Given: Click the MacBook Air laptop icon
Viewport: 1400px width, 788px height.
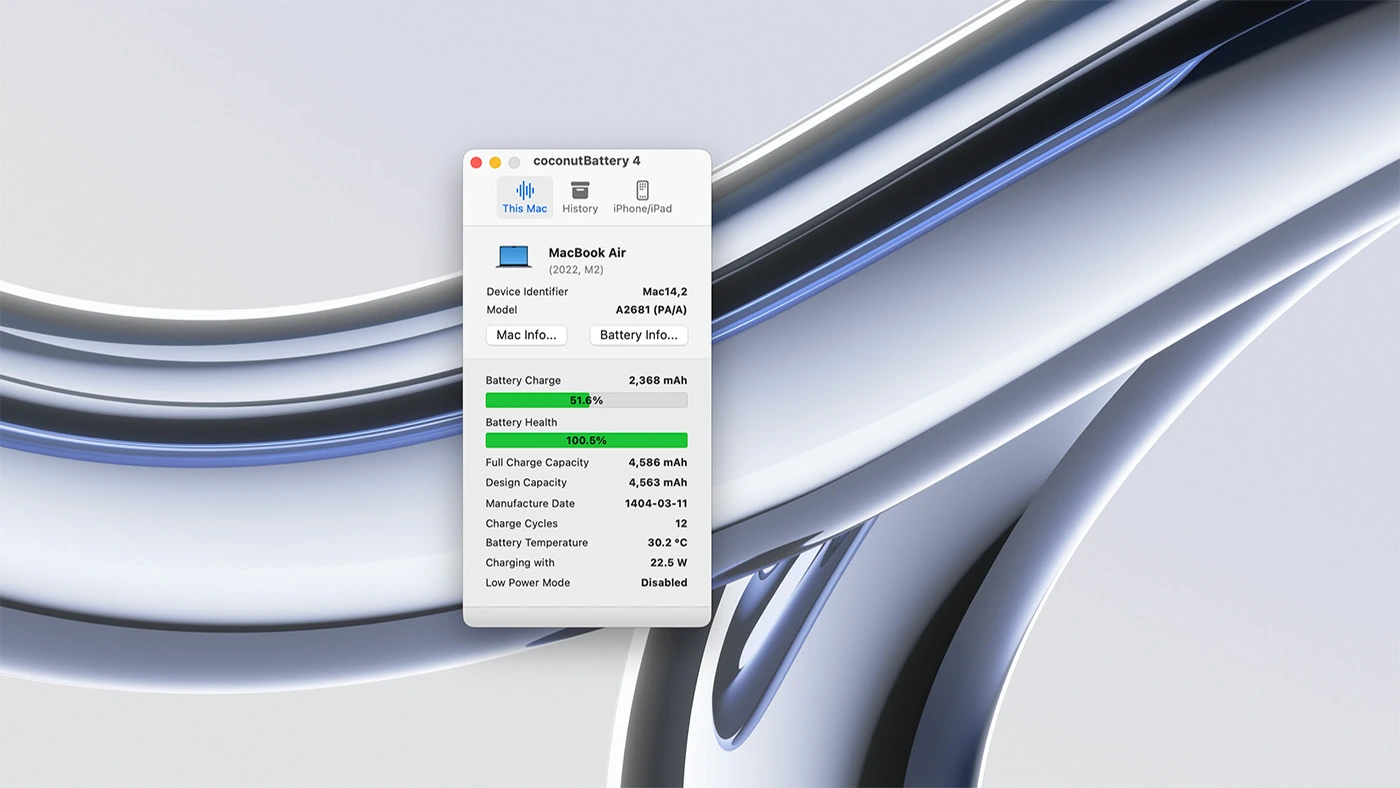Looking at the screenshot, I should [x=514, y=257].
